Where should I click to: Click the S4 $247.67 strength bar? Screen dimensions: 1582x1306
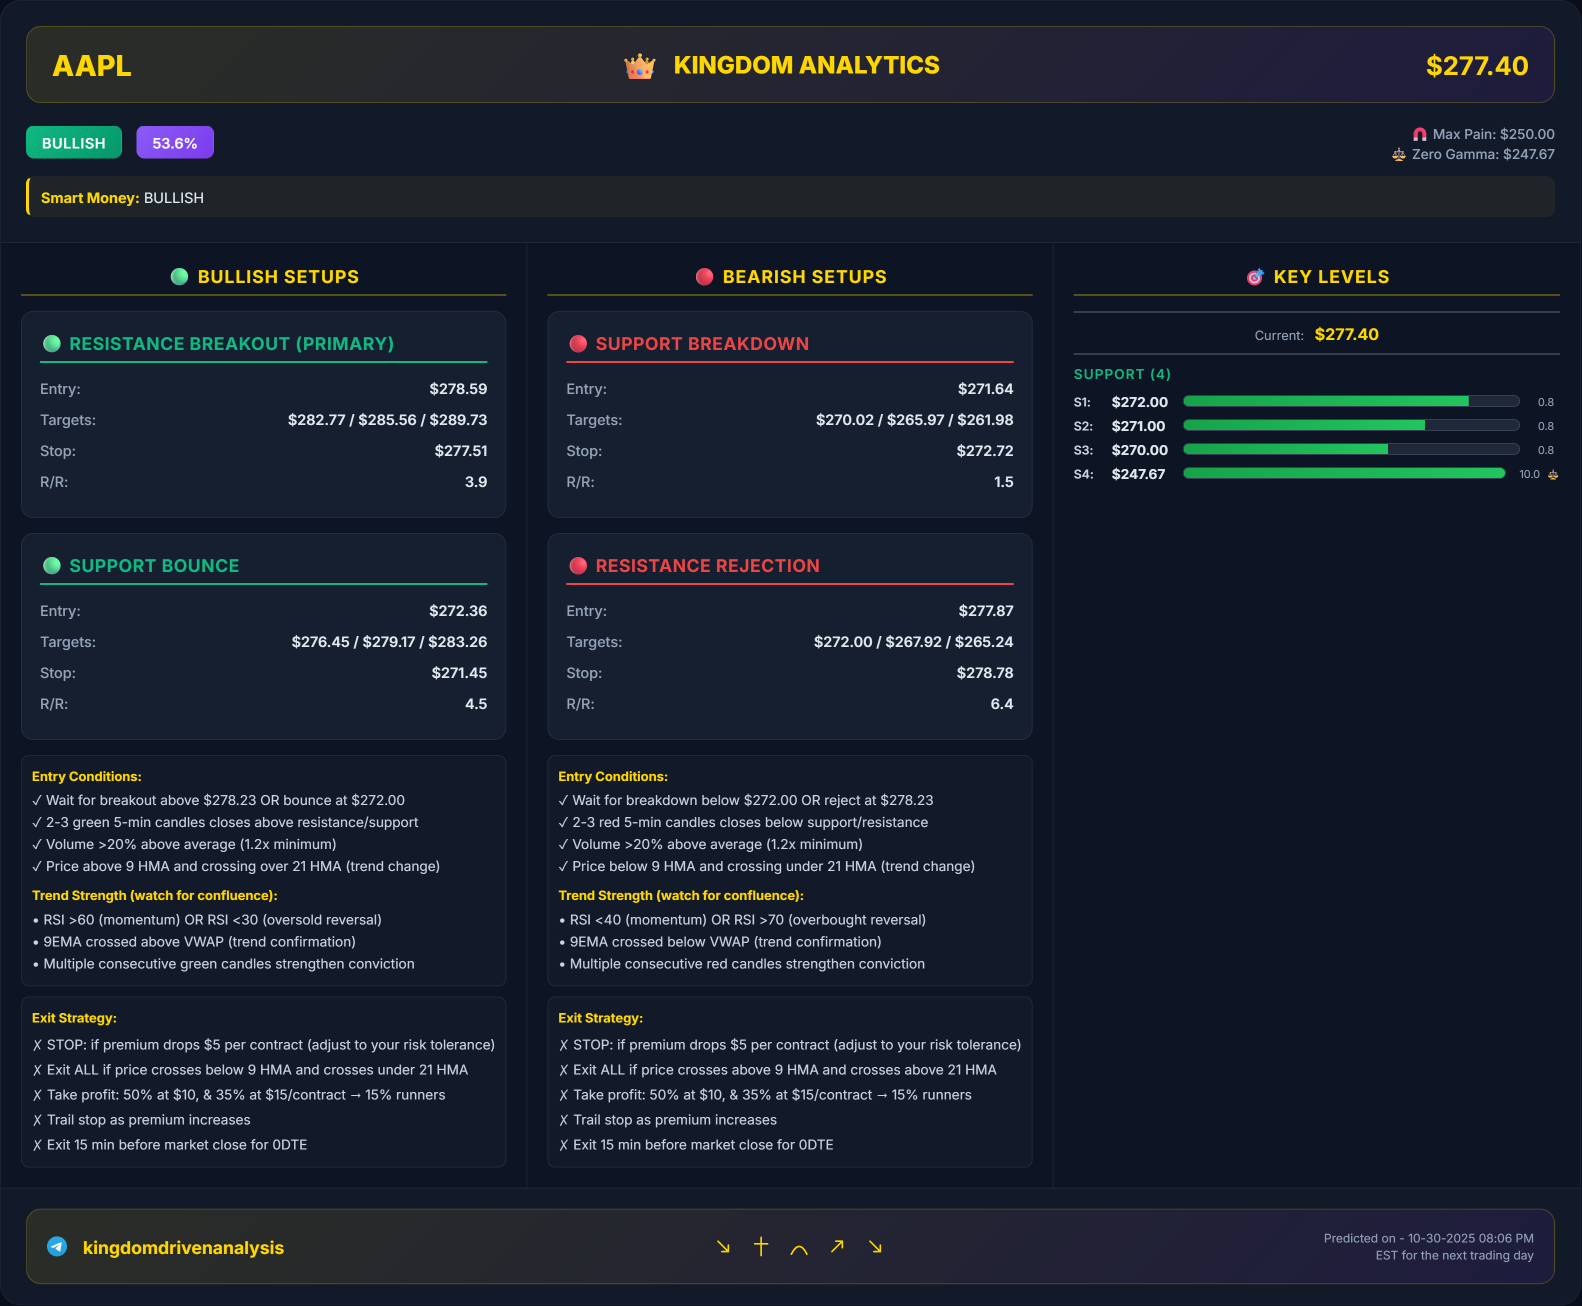(x=1344, y=473)
